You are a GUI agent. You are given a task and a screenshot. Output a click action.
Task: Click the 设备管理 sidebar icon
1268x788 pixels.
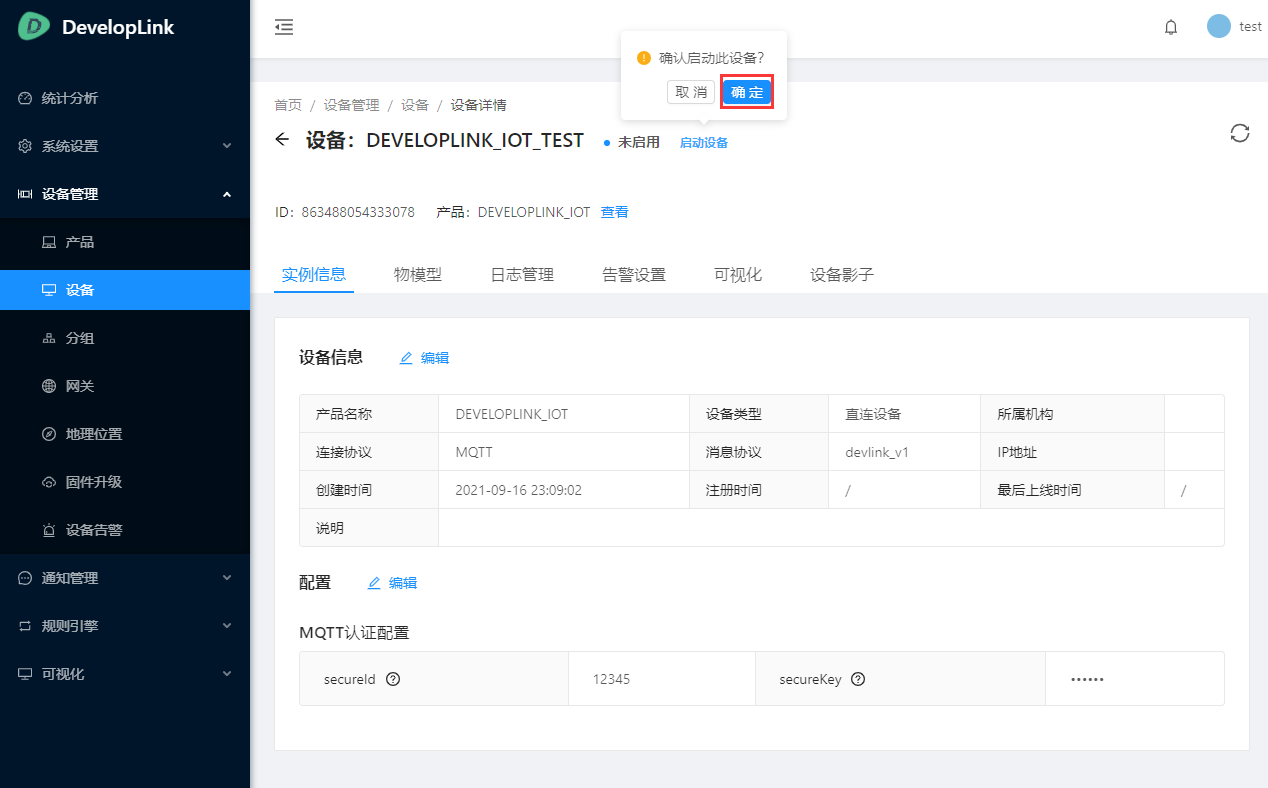pyautogui.click(x=25, y=194)
